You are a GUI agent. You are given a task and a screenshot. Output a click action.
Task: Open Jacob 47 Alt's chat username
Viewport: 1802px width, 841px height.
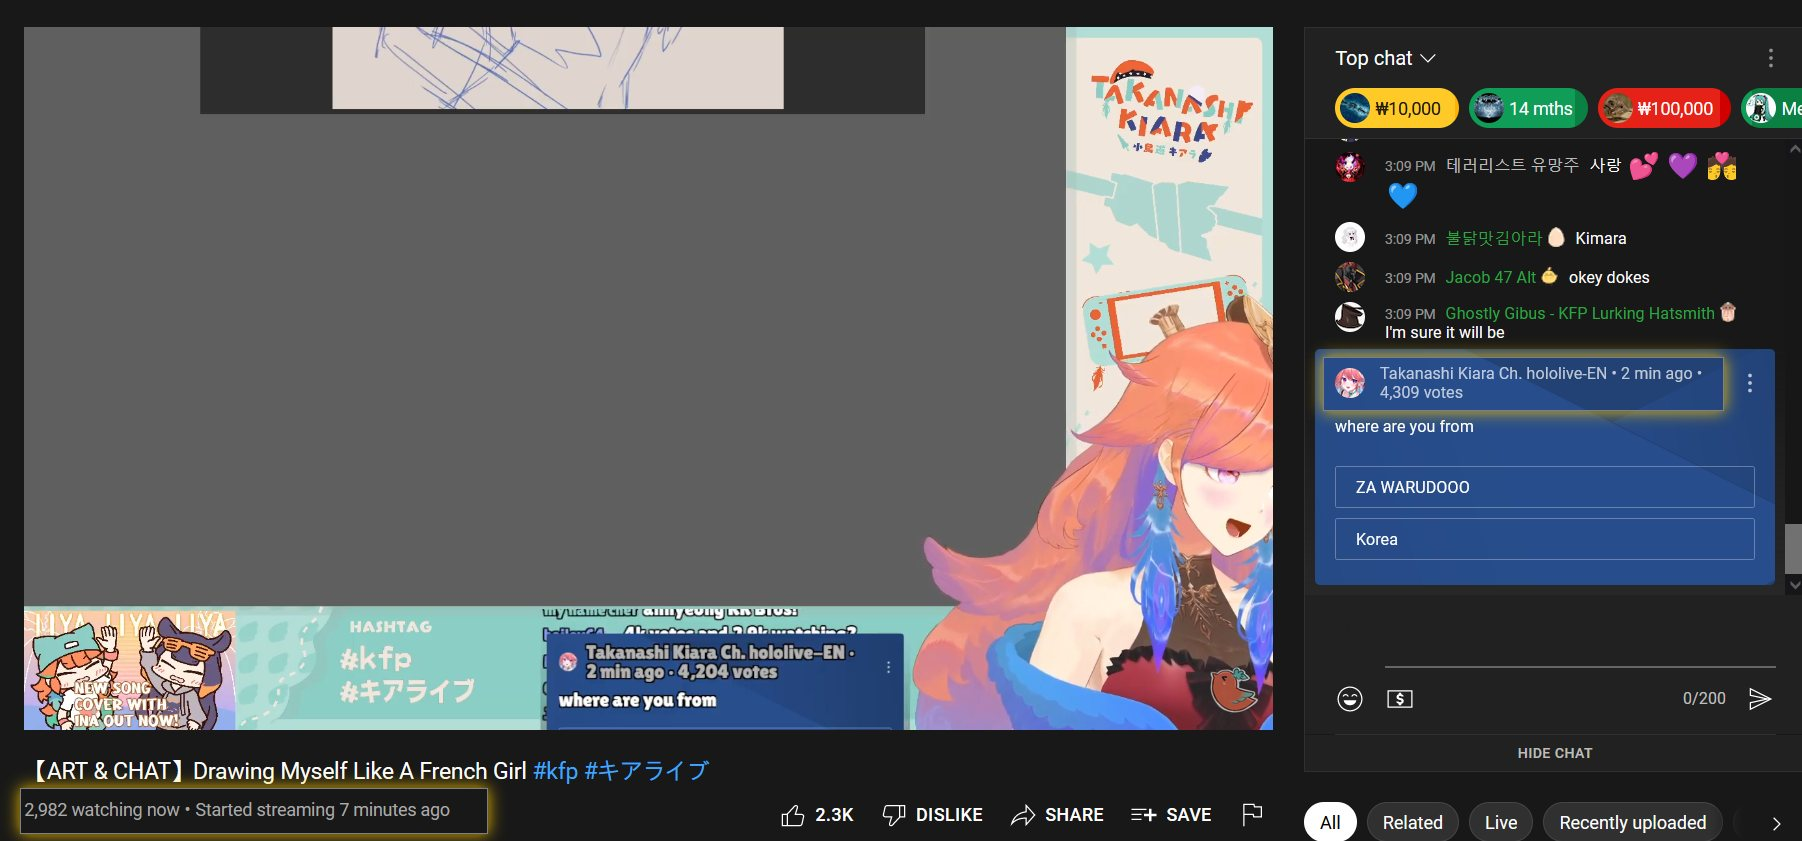point(1490,277)
